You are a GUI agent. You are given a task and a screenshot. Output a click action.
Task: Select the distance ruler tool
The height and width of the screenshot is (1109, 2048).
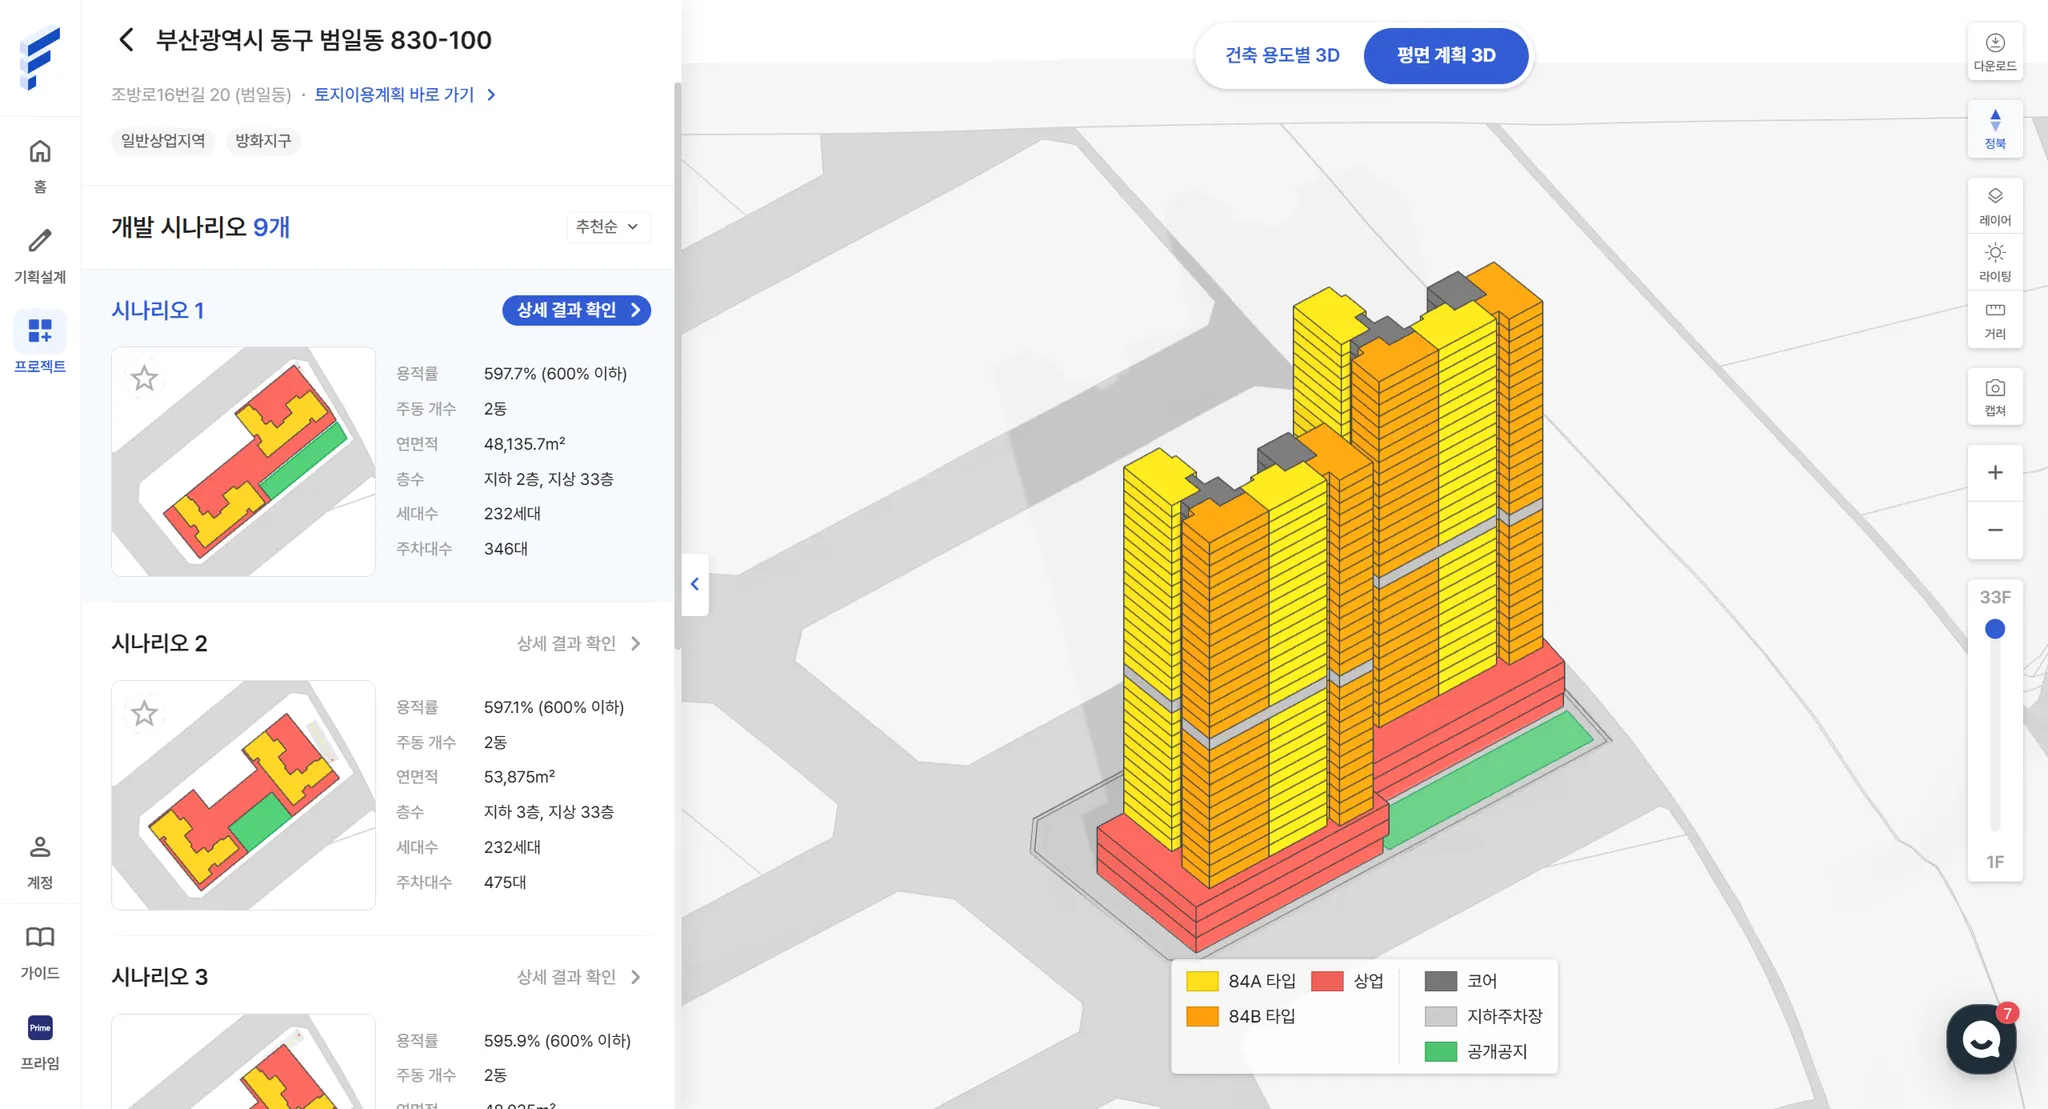pyautogui.click(x=1994, y=319)
